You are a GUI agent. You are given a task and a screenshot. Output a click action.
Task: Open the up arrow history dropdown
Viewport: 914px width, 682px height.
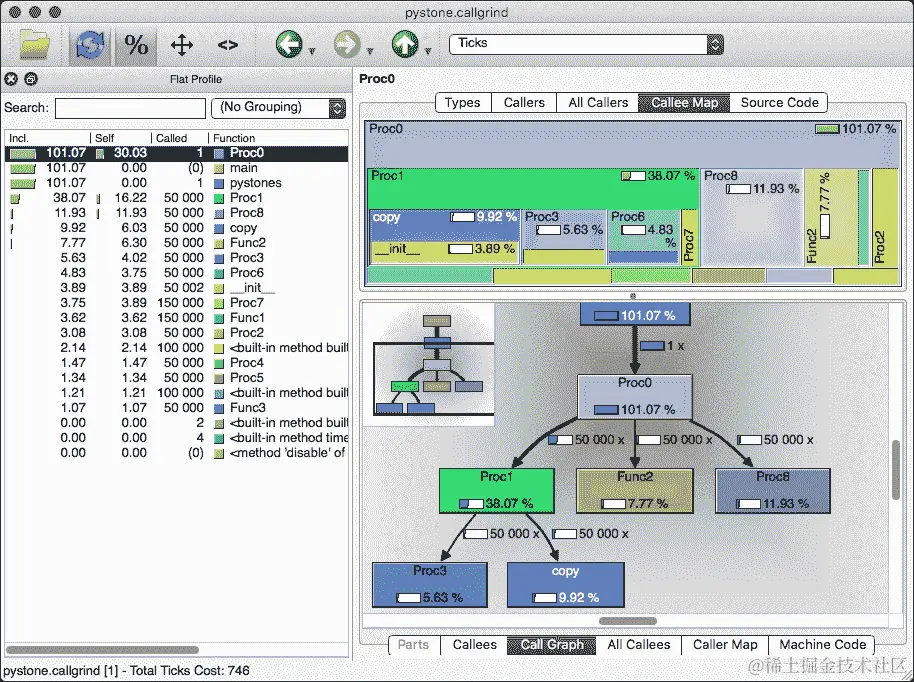(x=428, y=51)
